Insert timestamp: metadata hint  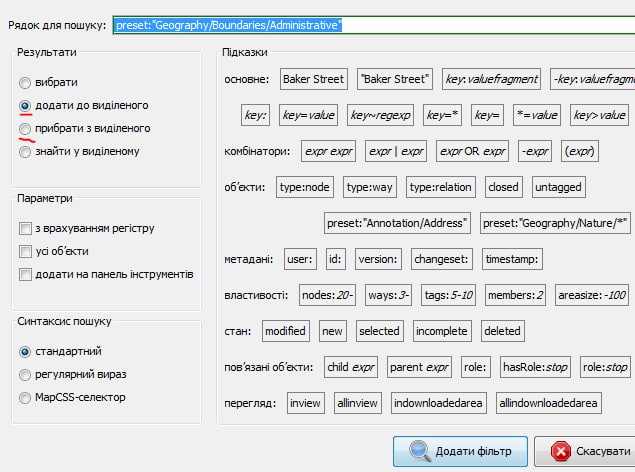click(x=512, y=259)
